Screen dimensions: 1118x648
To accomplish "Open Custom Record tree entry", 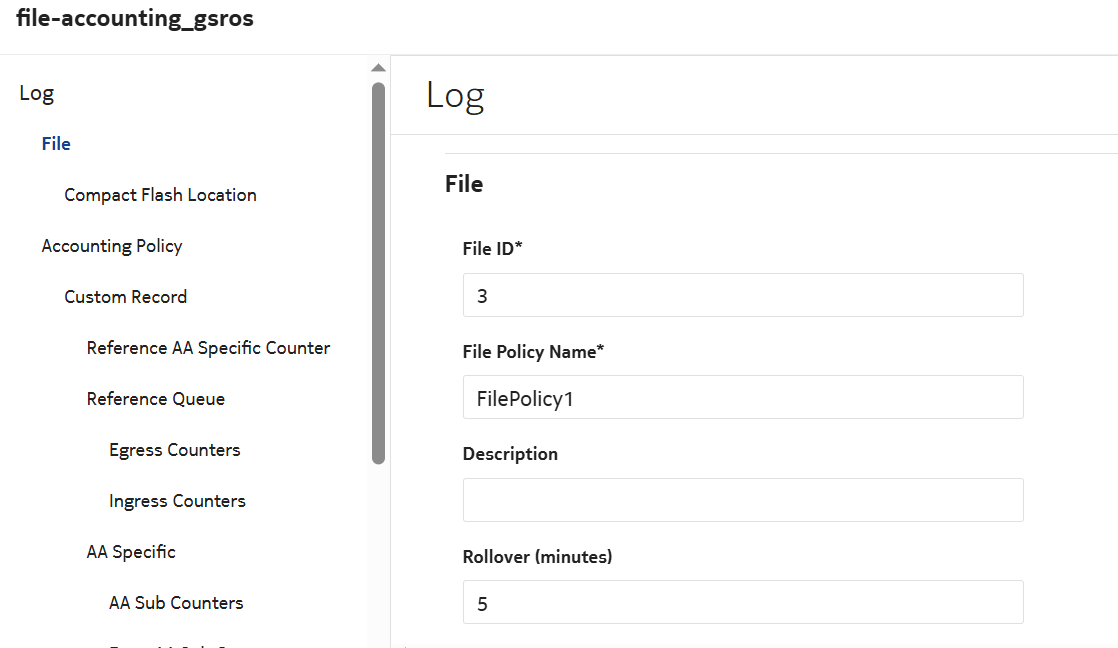I will 125,297.
